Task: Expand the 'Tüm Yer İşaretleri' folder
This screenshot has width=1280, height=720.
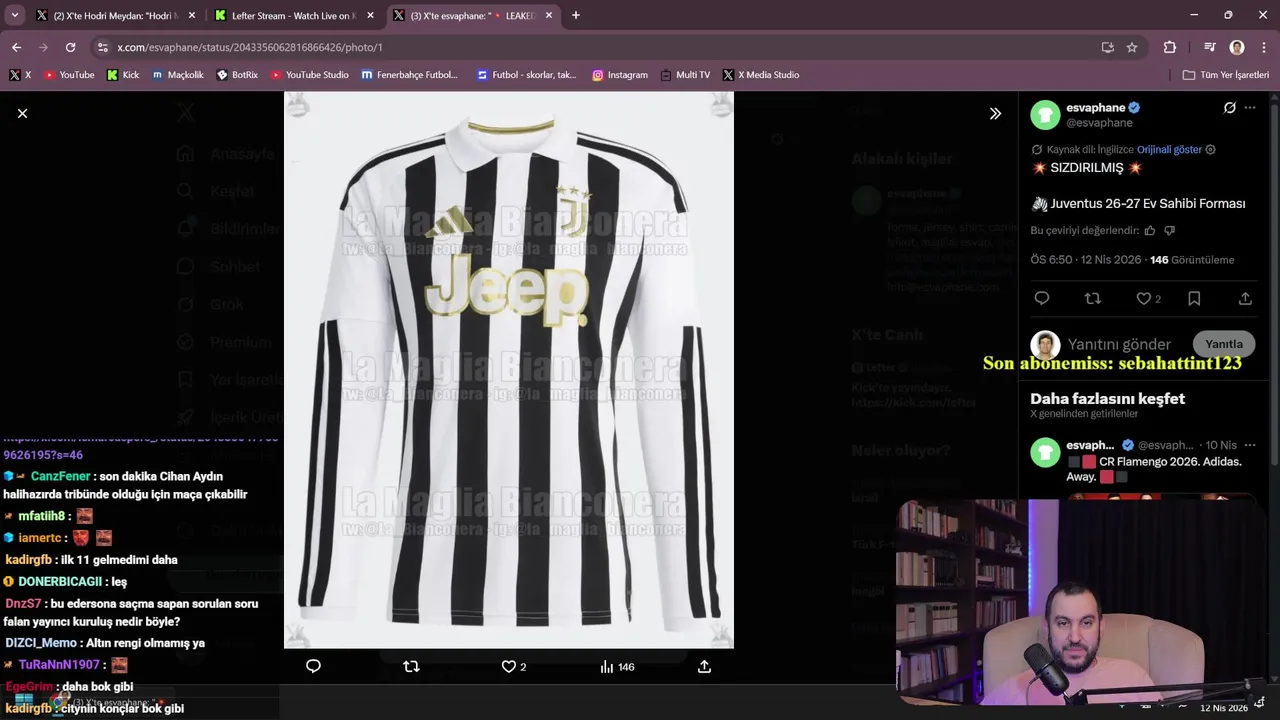Action: (1225, 75)
